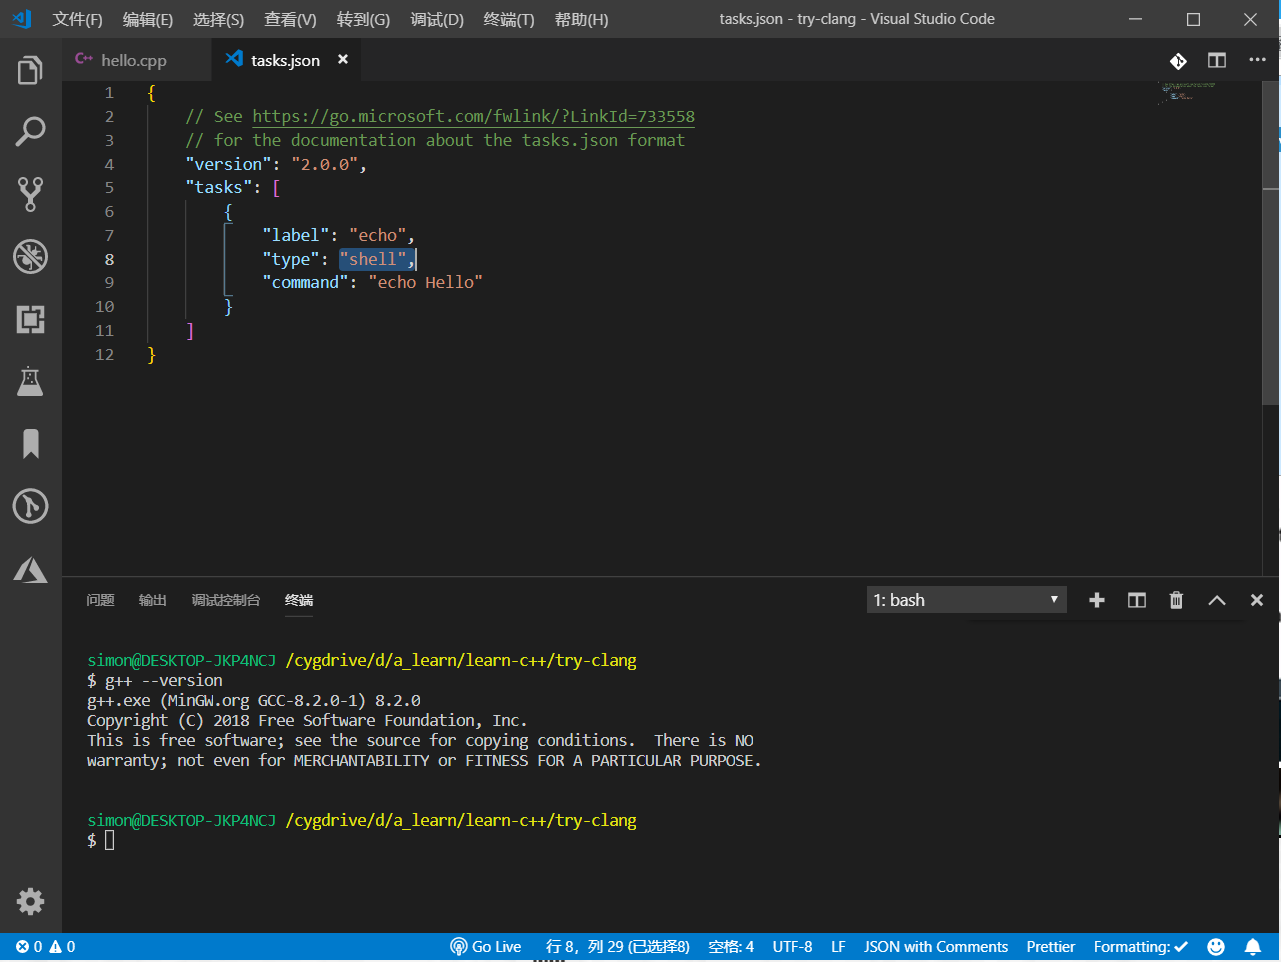
Task: Click the "2.0.0" version value
Action: click(325, 164)
